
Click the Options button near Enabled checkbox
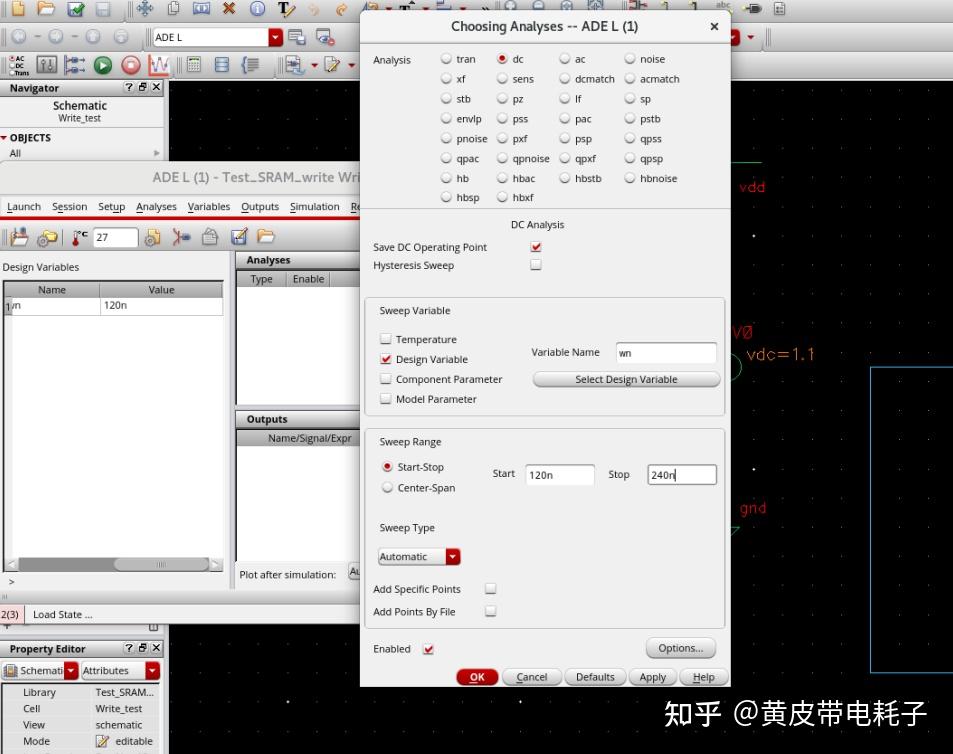pyautogui.click(x=680, y=648)
